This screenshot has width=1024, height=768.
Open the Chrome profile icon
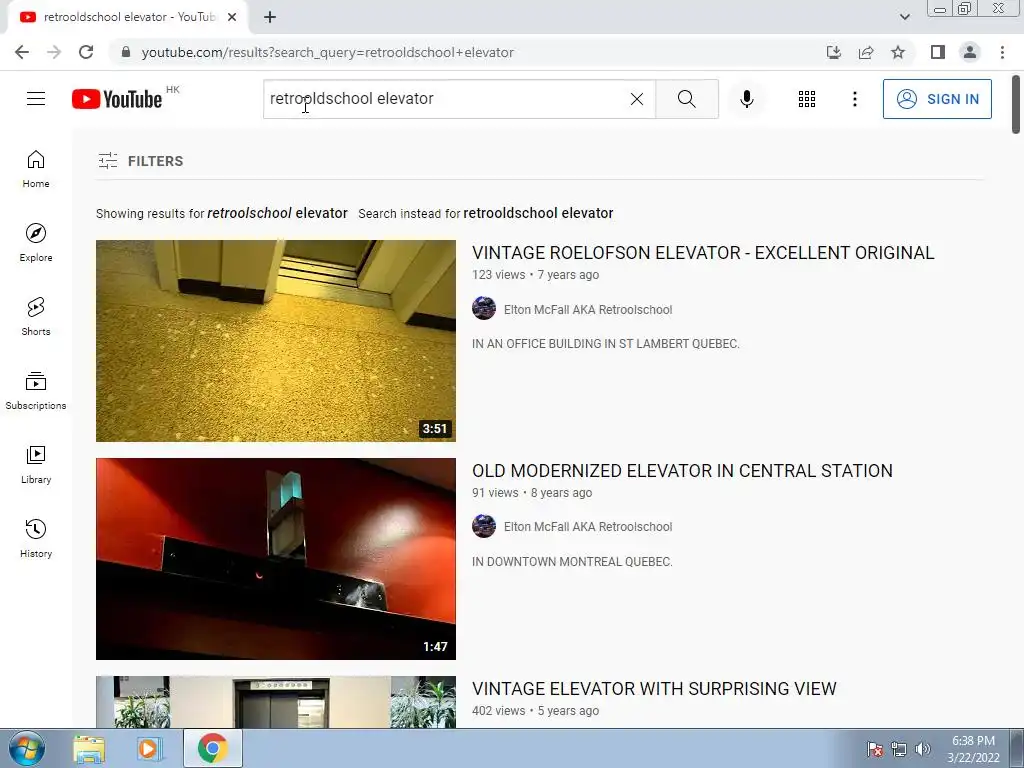click(x=970, y=52)
